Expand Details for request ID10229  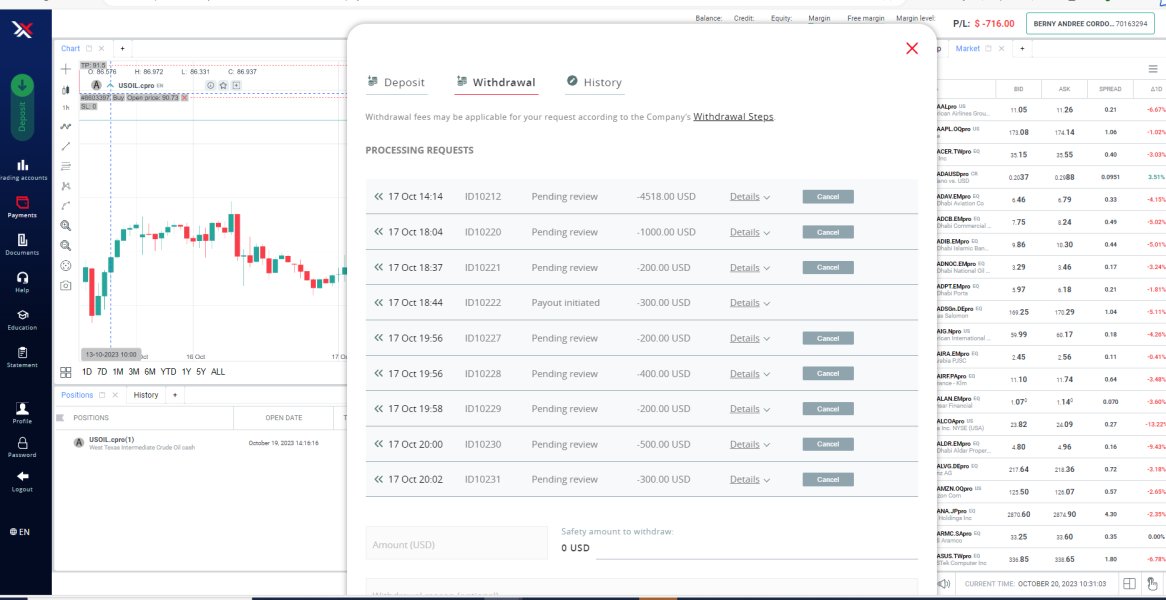750,409
